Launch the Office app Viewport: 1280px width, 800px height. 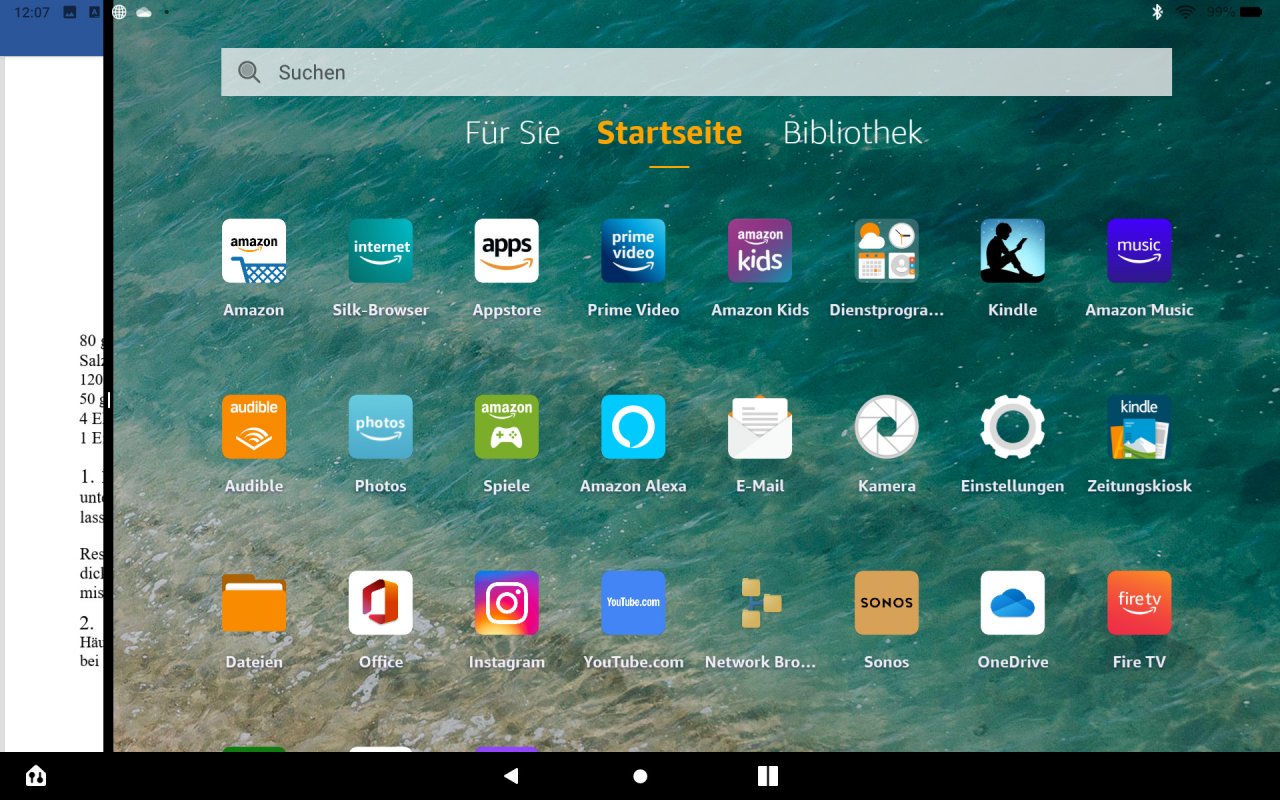tap(381, 603)
